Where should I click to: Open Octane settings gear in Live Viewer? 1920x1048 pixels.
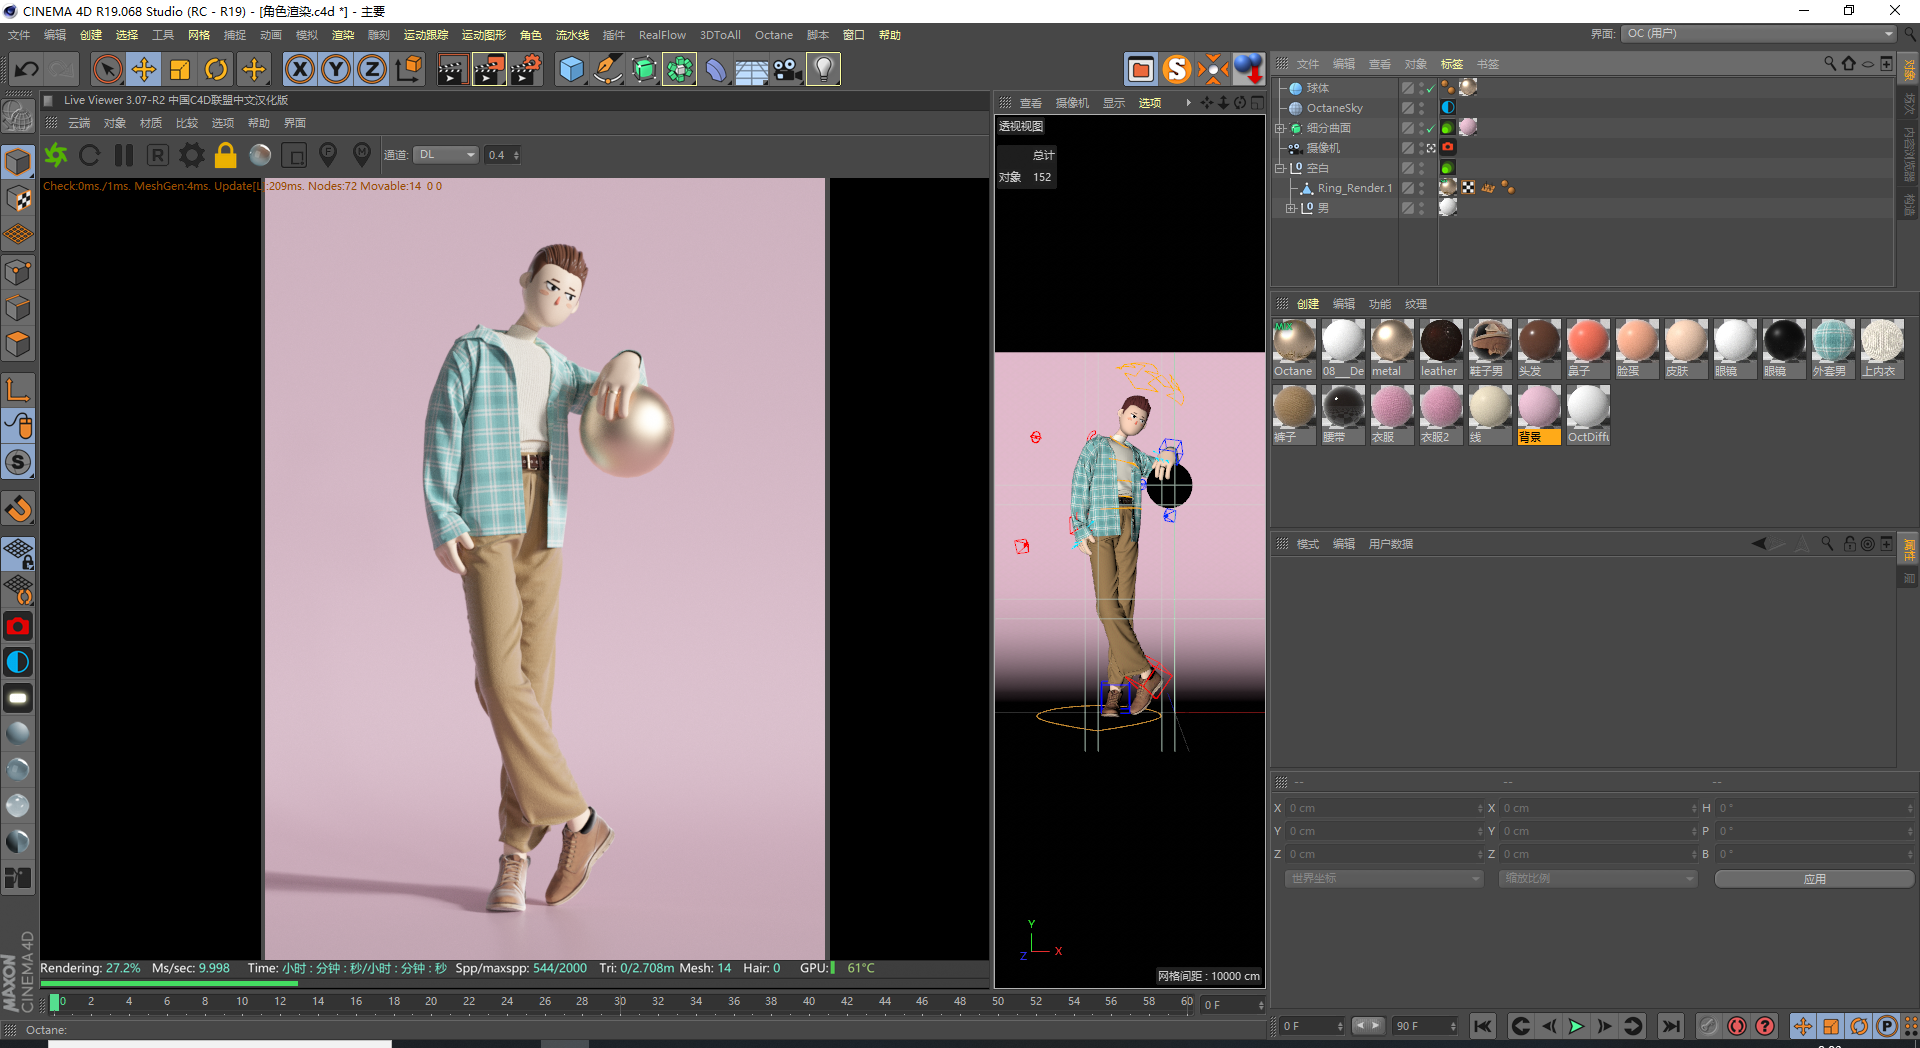[191, 155]
